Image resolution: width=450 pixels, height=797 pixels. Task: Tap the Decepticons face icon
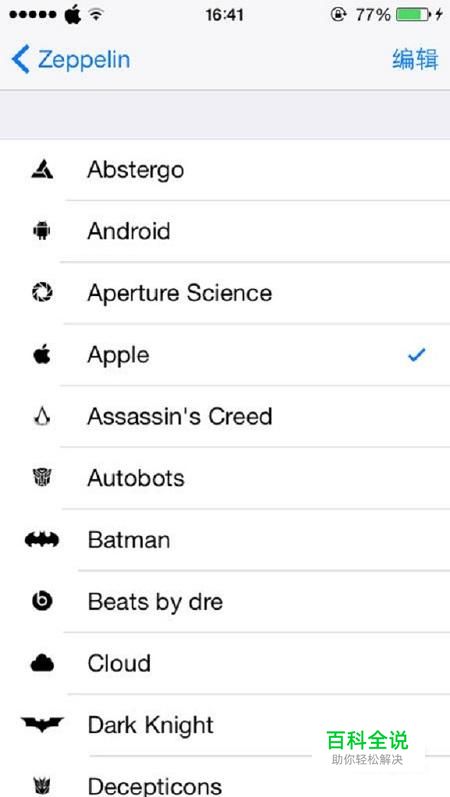(42, 786)
